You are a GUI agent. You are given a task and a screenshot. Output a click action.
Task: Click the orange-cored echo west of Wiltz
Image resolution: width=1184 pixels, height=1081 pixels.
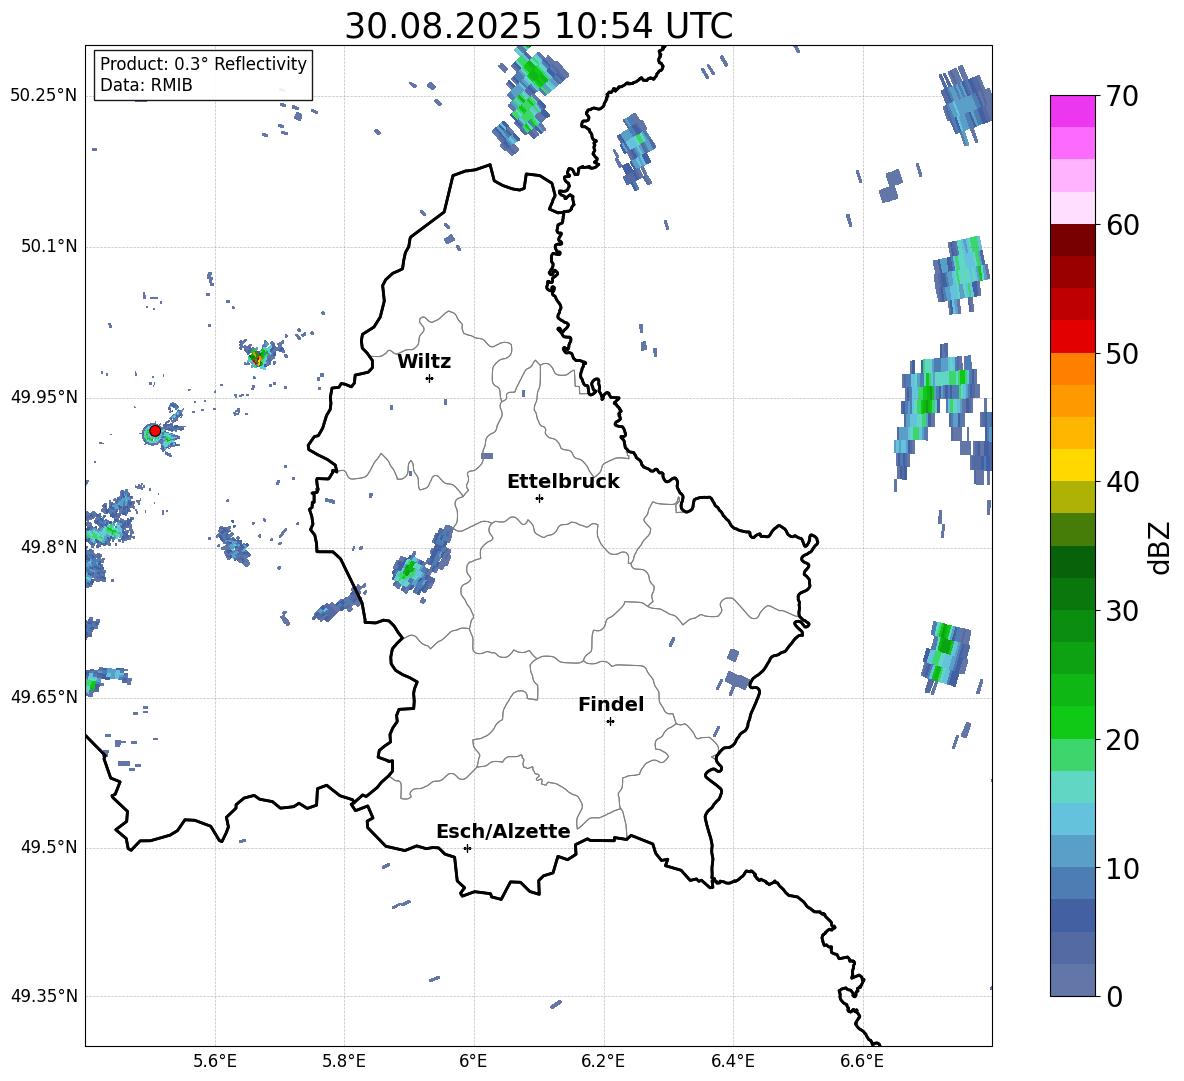[x=258, y=356]
